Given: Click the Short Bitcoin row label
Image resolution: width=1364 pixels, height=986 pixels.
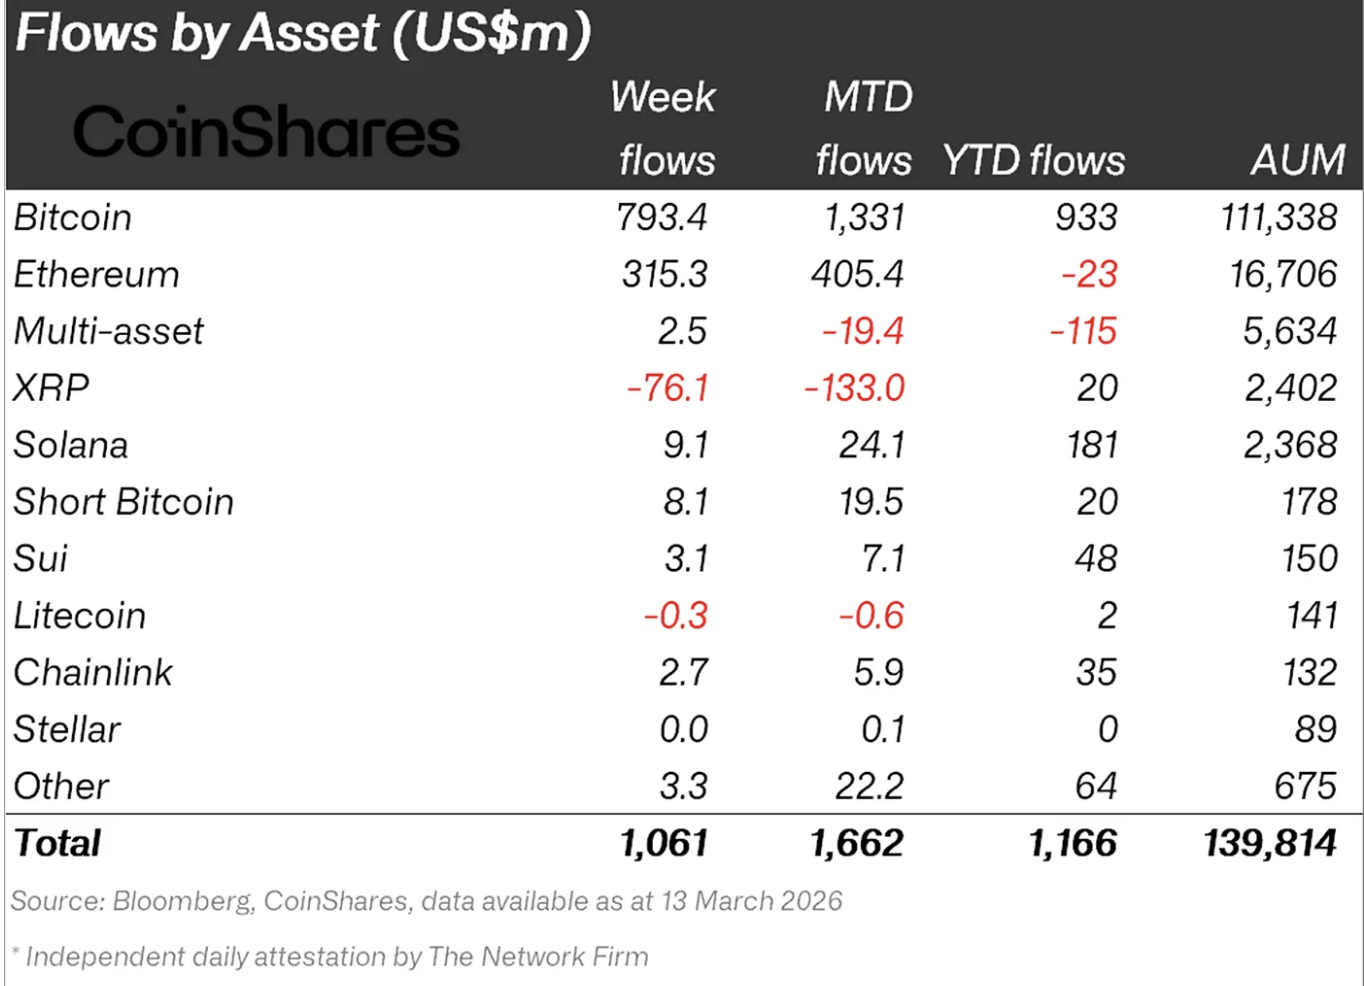Looking at the screenshot, I should point(123,502).
